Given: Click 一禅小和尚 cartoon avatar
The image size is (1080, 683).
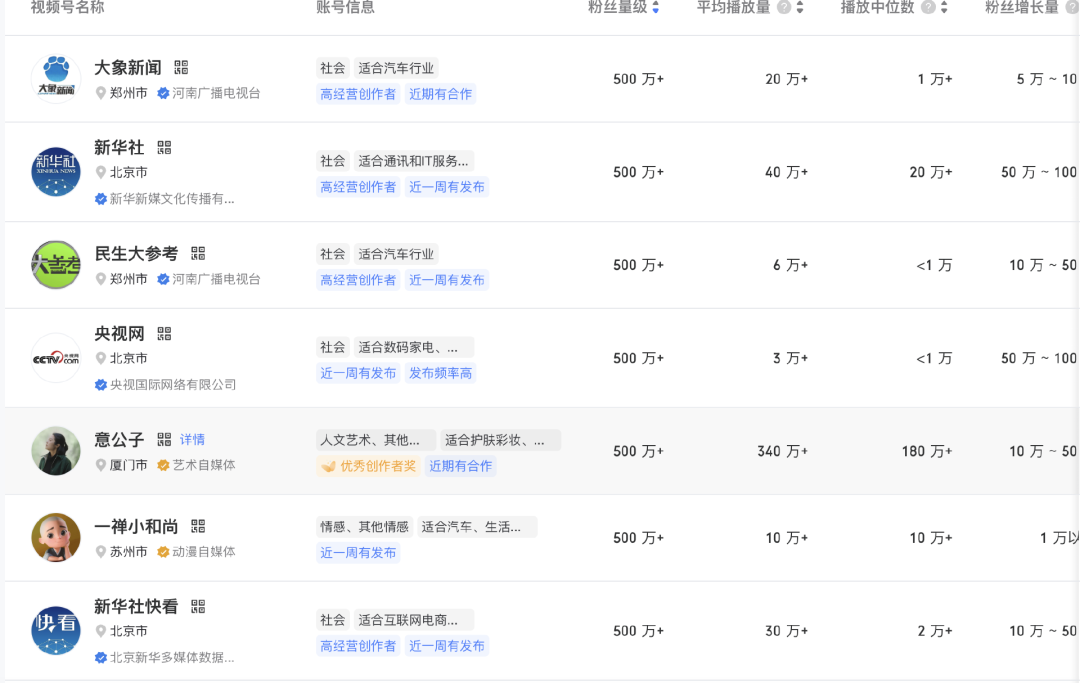Looking at the screenshot, I should [56, 538].
